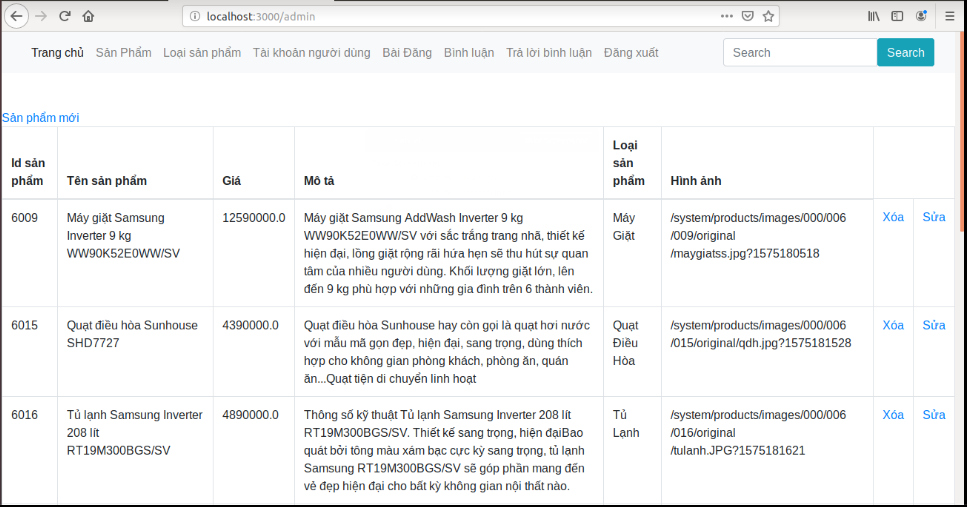Toggle the sidebar view icon
Image resolution: width=967 pixels, height=507 pixels.
click(897, 16)
